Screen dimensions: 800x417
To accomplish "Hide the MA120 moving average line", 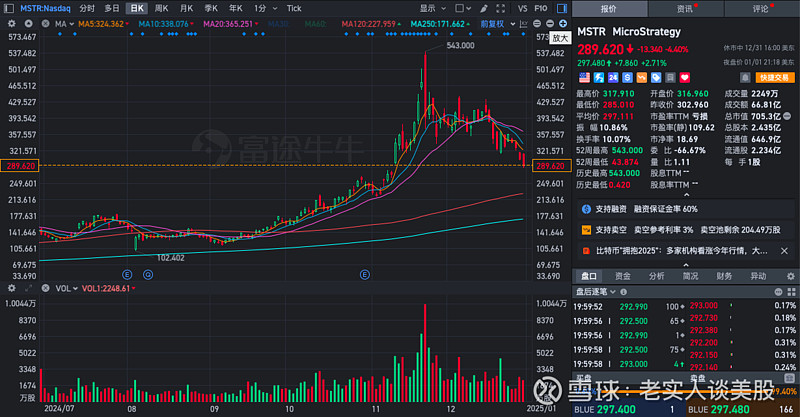I will pos(371,24).
